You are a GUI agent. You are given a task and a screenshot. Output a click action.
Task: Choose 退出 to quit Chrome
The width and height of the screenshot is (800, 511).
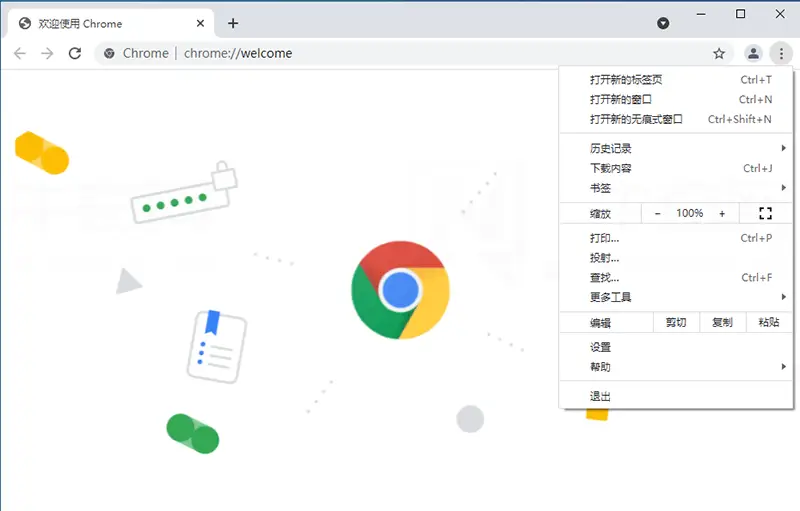click(676, 396)
